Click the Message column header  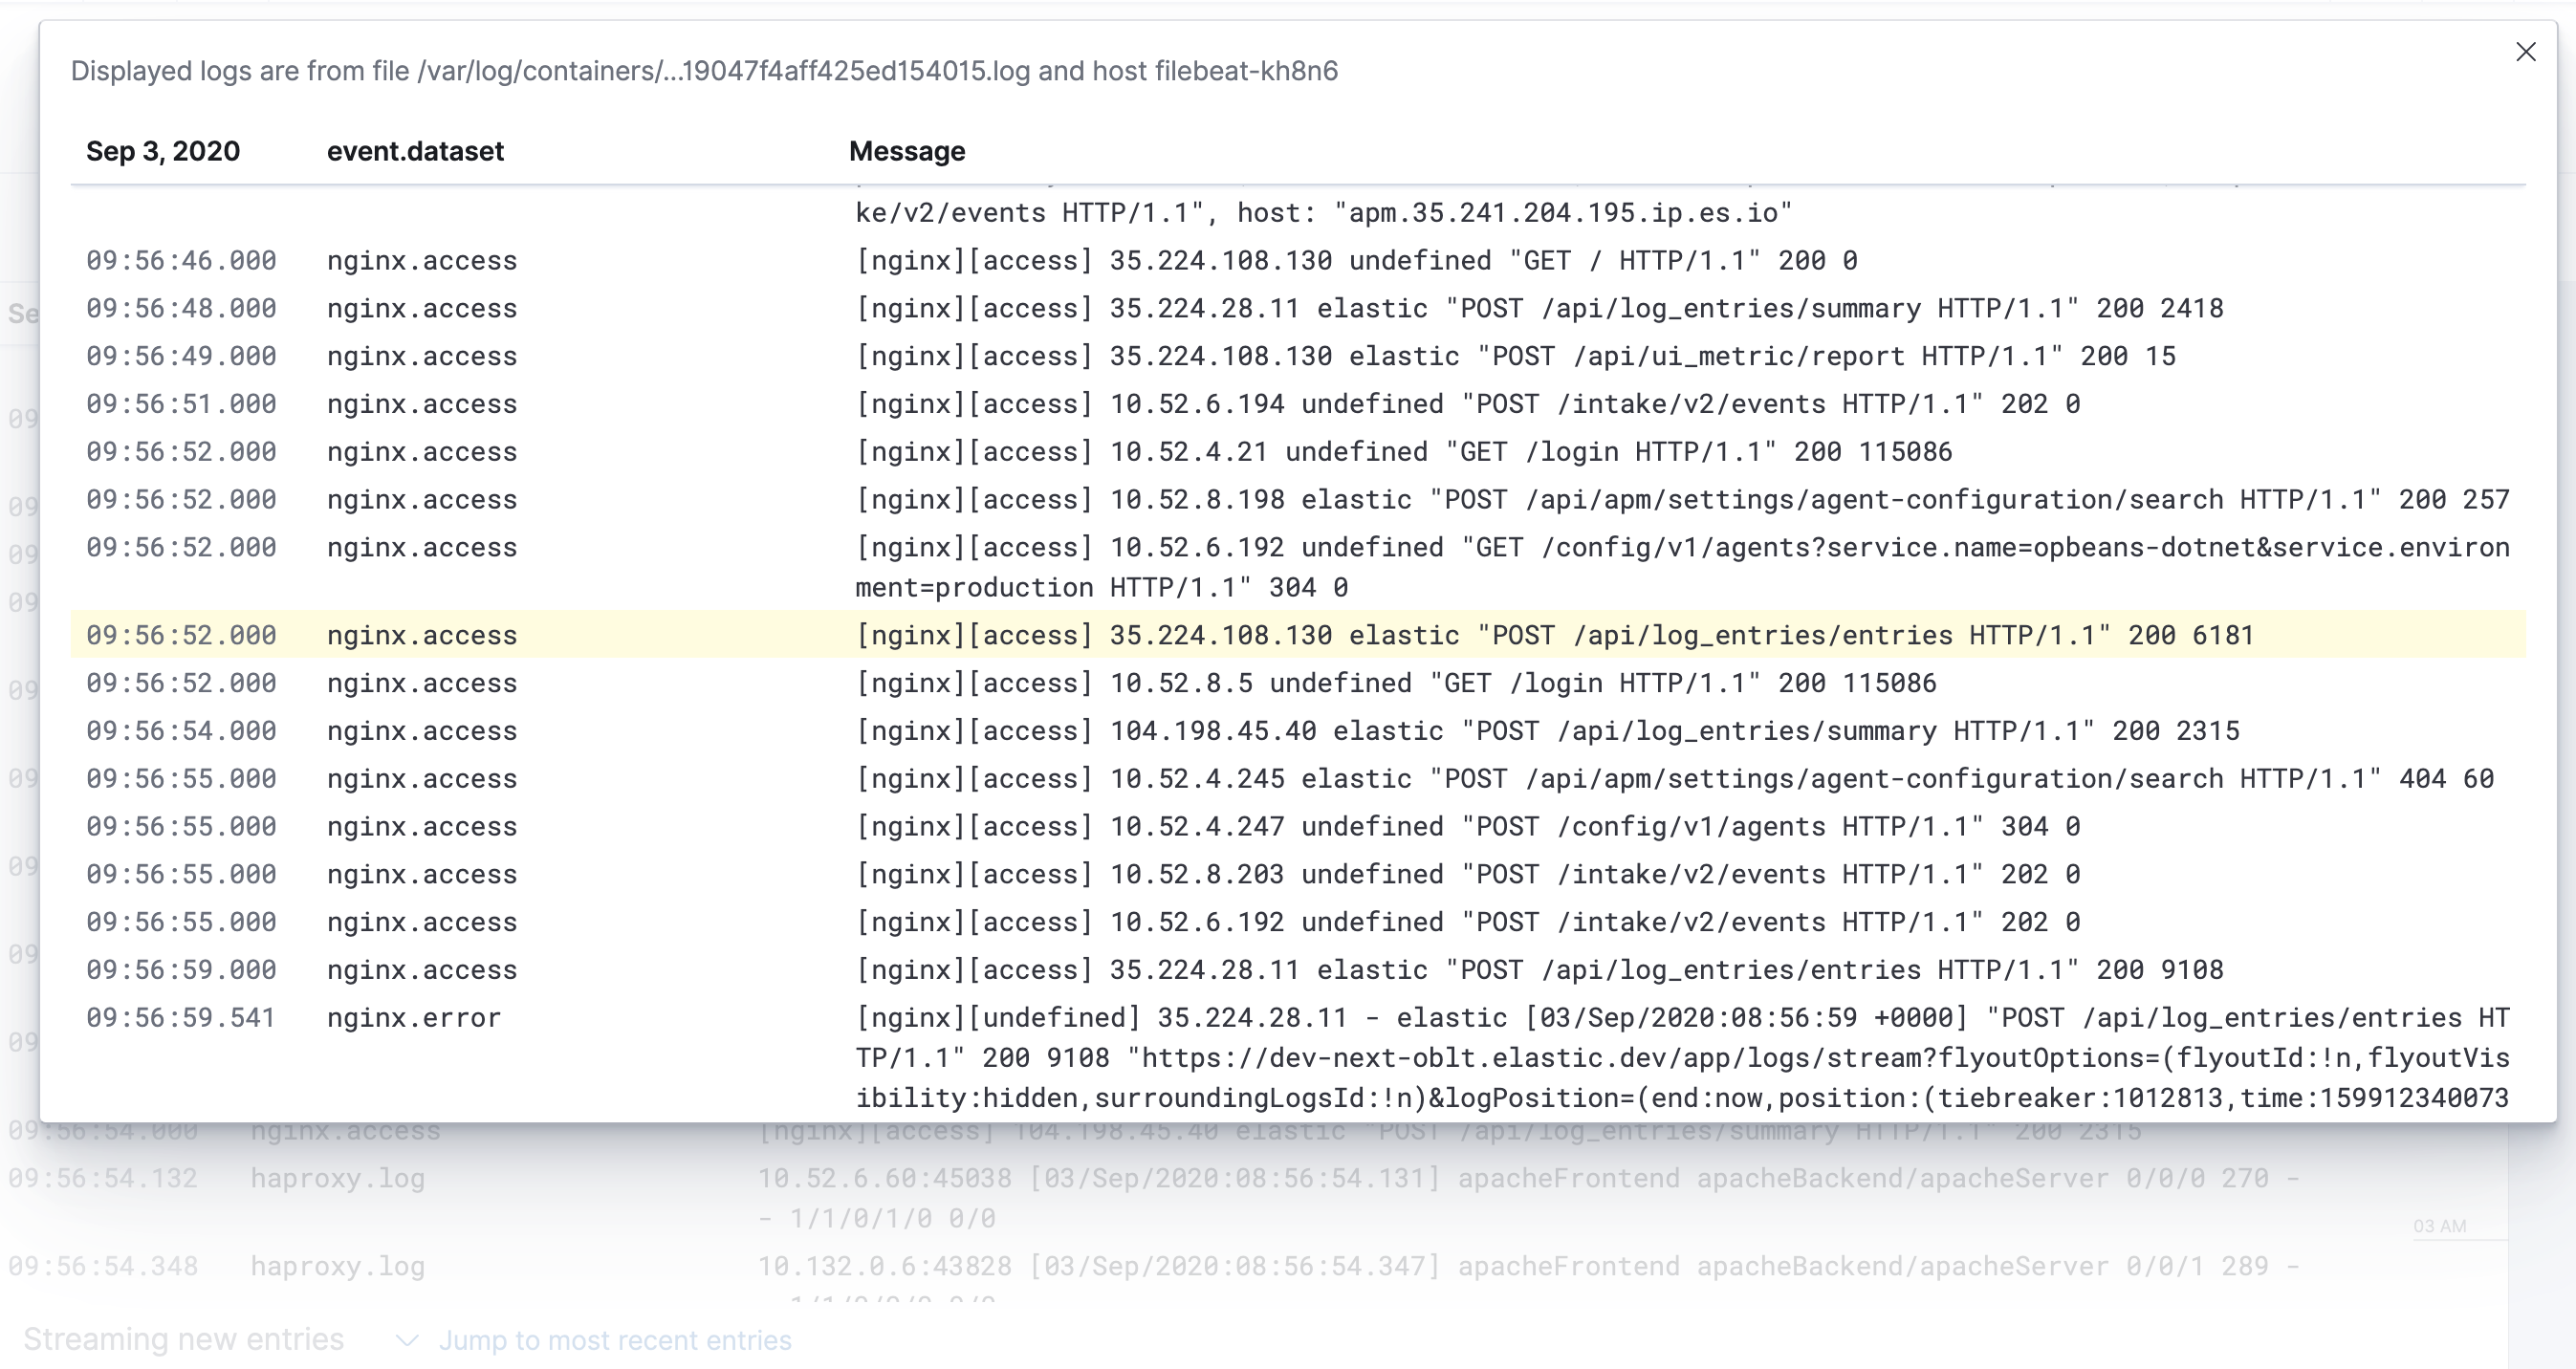click(906, 151)
